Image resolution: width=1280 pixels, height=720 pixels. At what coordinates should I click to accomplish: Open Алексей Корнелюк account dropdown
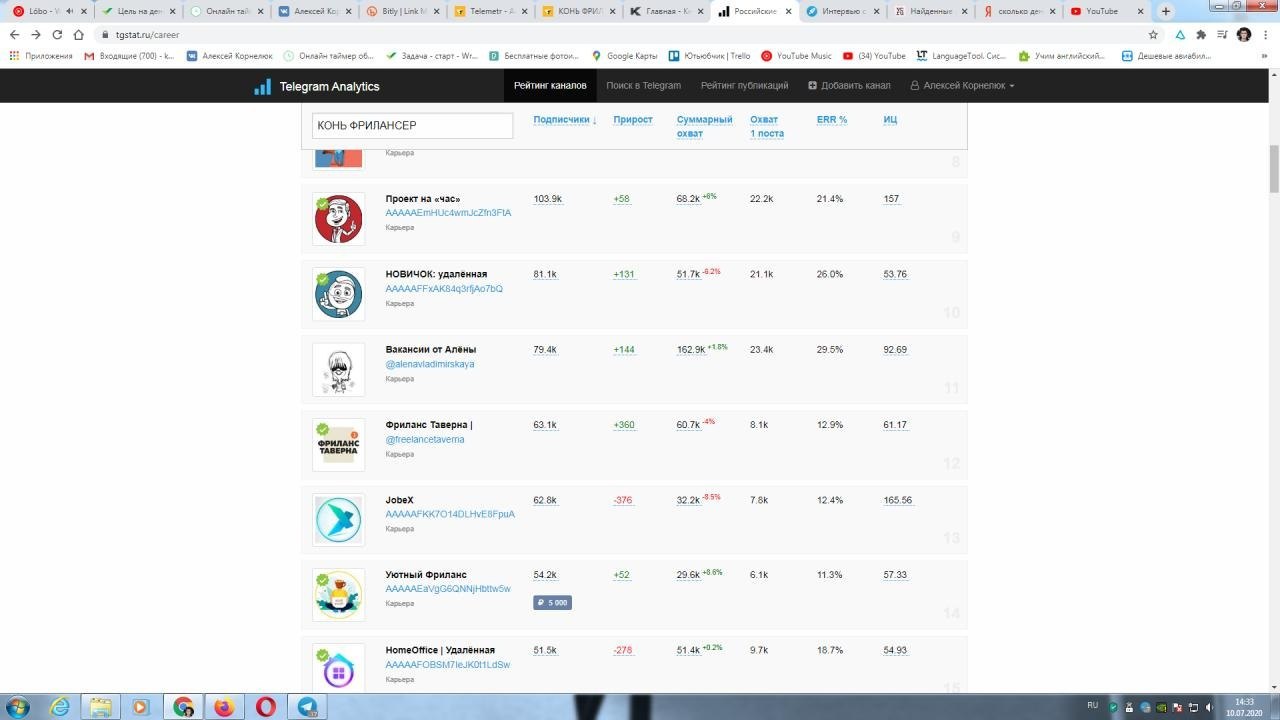pyautogui.click(x=962, y=86)
